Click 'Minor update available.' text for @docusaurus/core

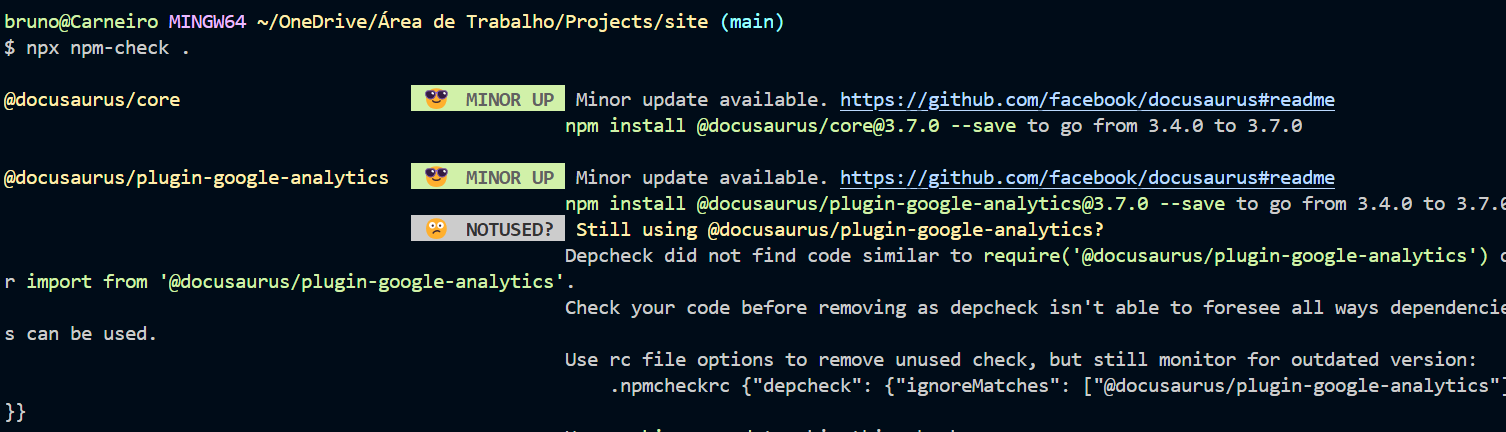[702, 100]
